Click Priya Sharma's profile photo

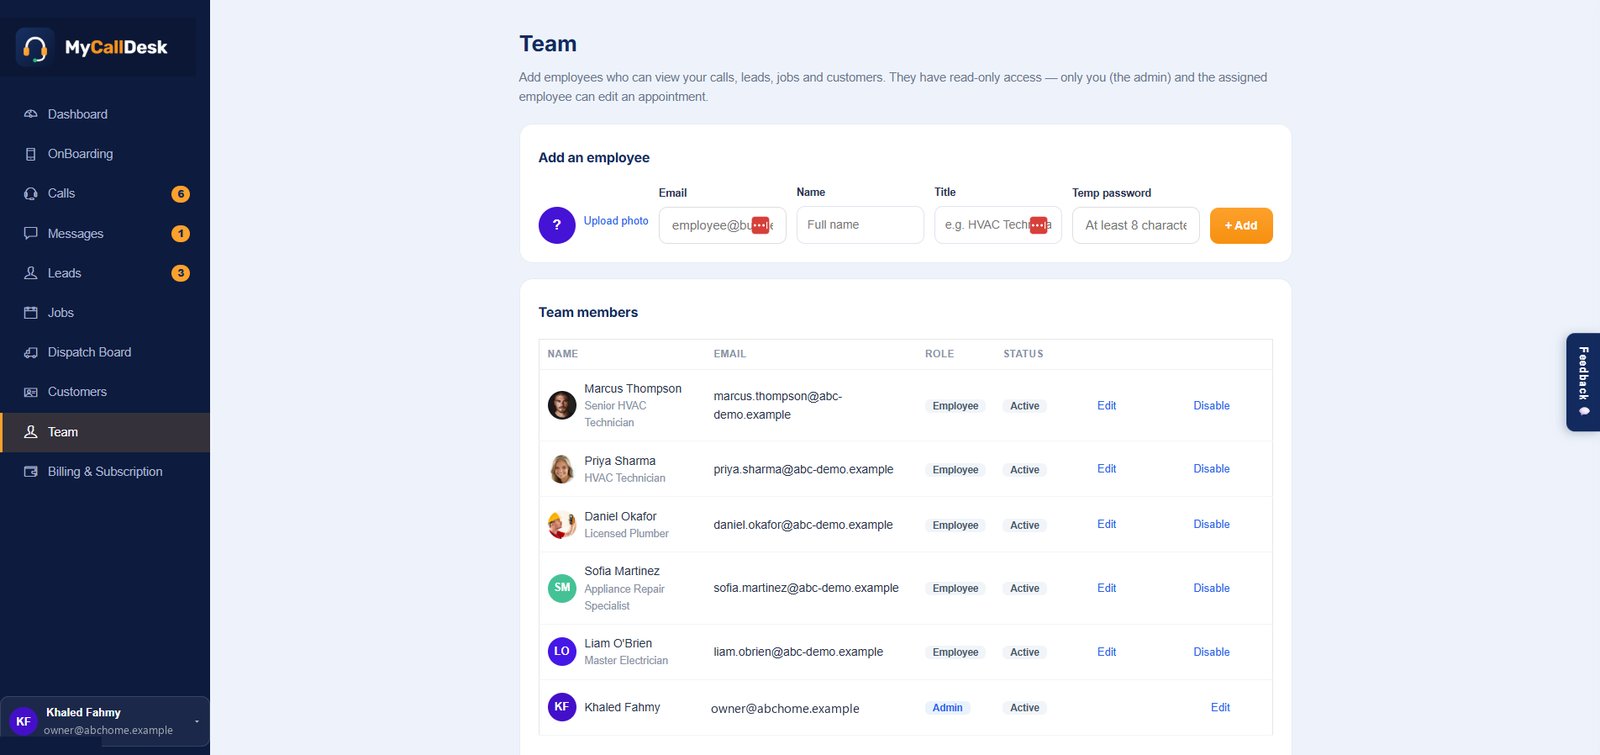[x=562, y=469]
